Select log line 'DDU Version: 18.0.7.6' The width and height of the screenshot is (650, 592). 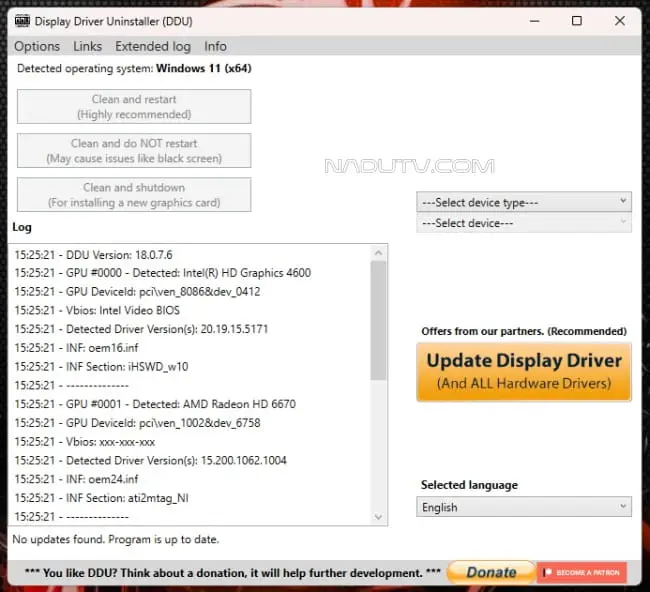pos(93,255)
